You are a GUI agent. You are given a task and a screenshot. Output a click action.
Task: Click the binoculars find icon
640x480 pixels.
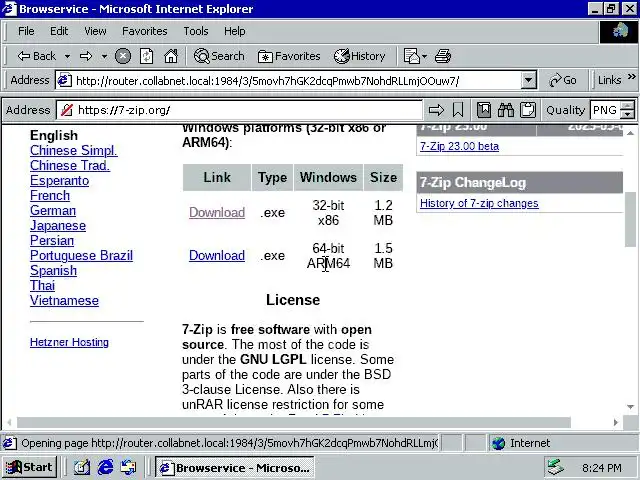[506, 110]
